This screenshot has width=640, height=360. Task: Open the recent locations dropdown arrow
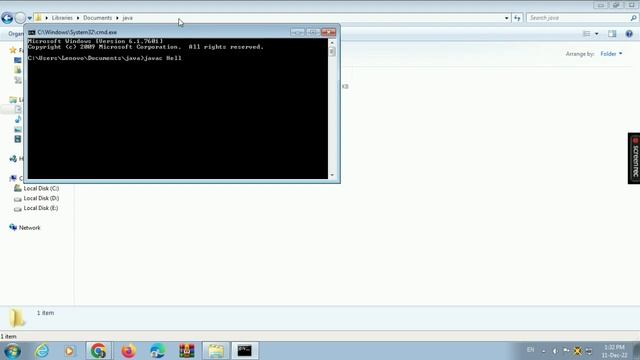coord(29,18)
